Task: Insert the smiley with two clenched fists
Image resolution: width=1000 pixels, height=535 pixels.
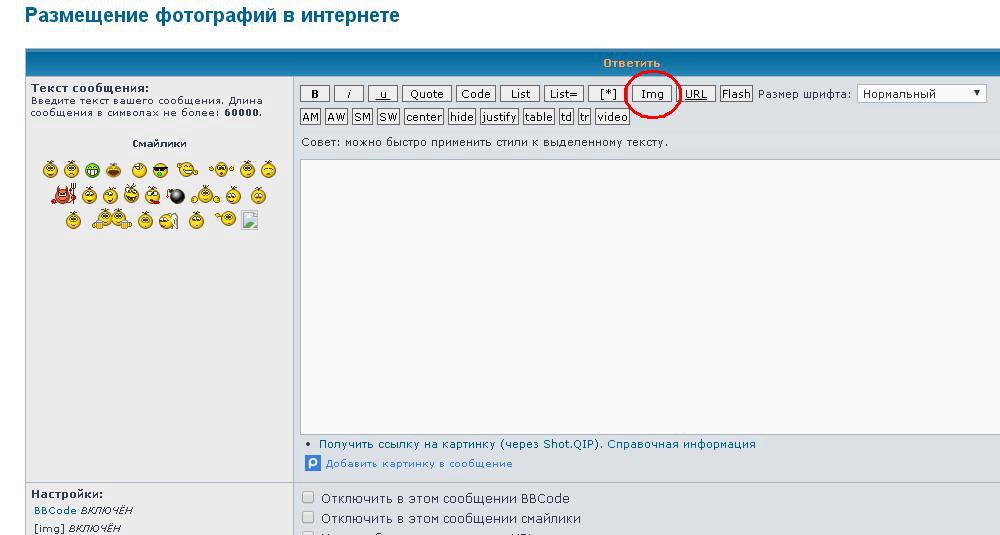Action: click(205, 196)
